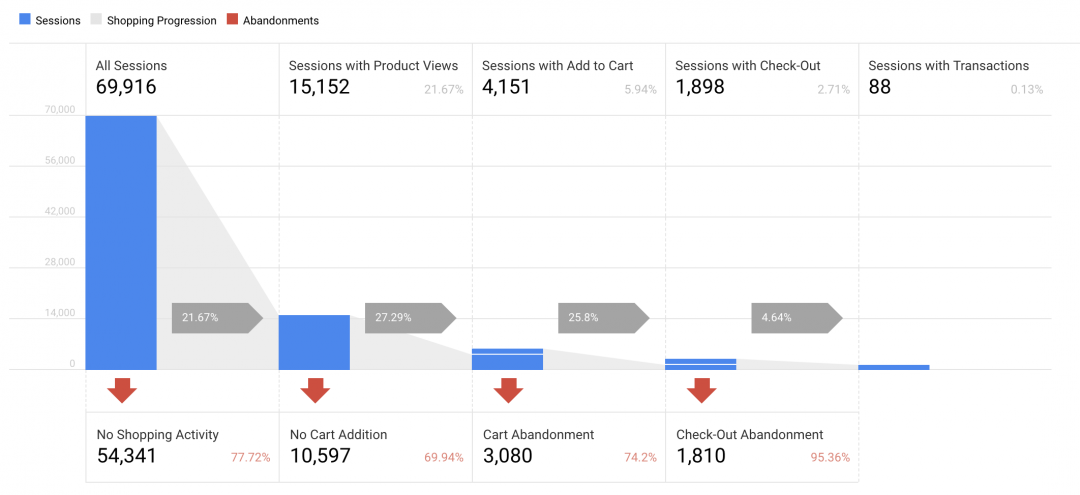Click the 4.64% progression arrow
The width and height of the screenshot is (1080, 495).
point(797,317)
